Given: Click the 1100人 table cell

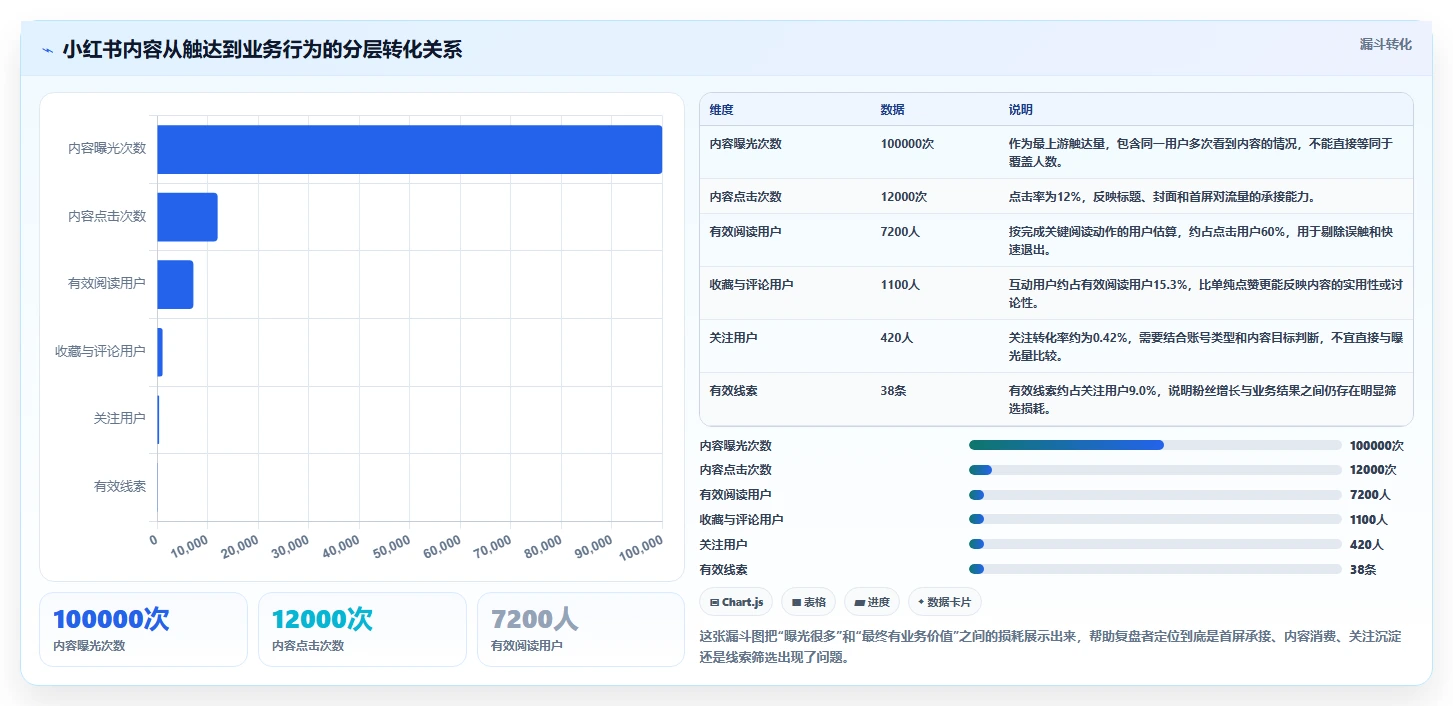Looking at the screenshot, I should click(900, 284).
